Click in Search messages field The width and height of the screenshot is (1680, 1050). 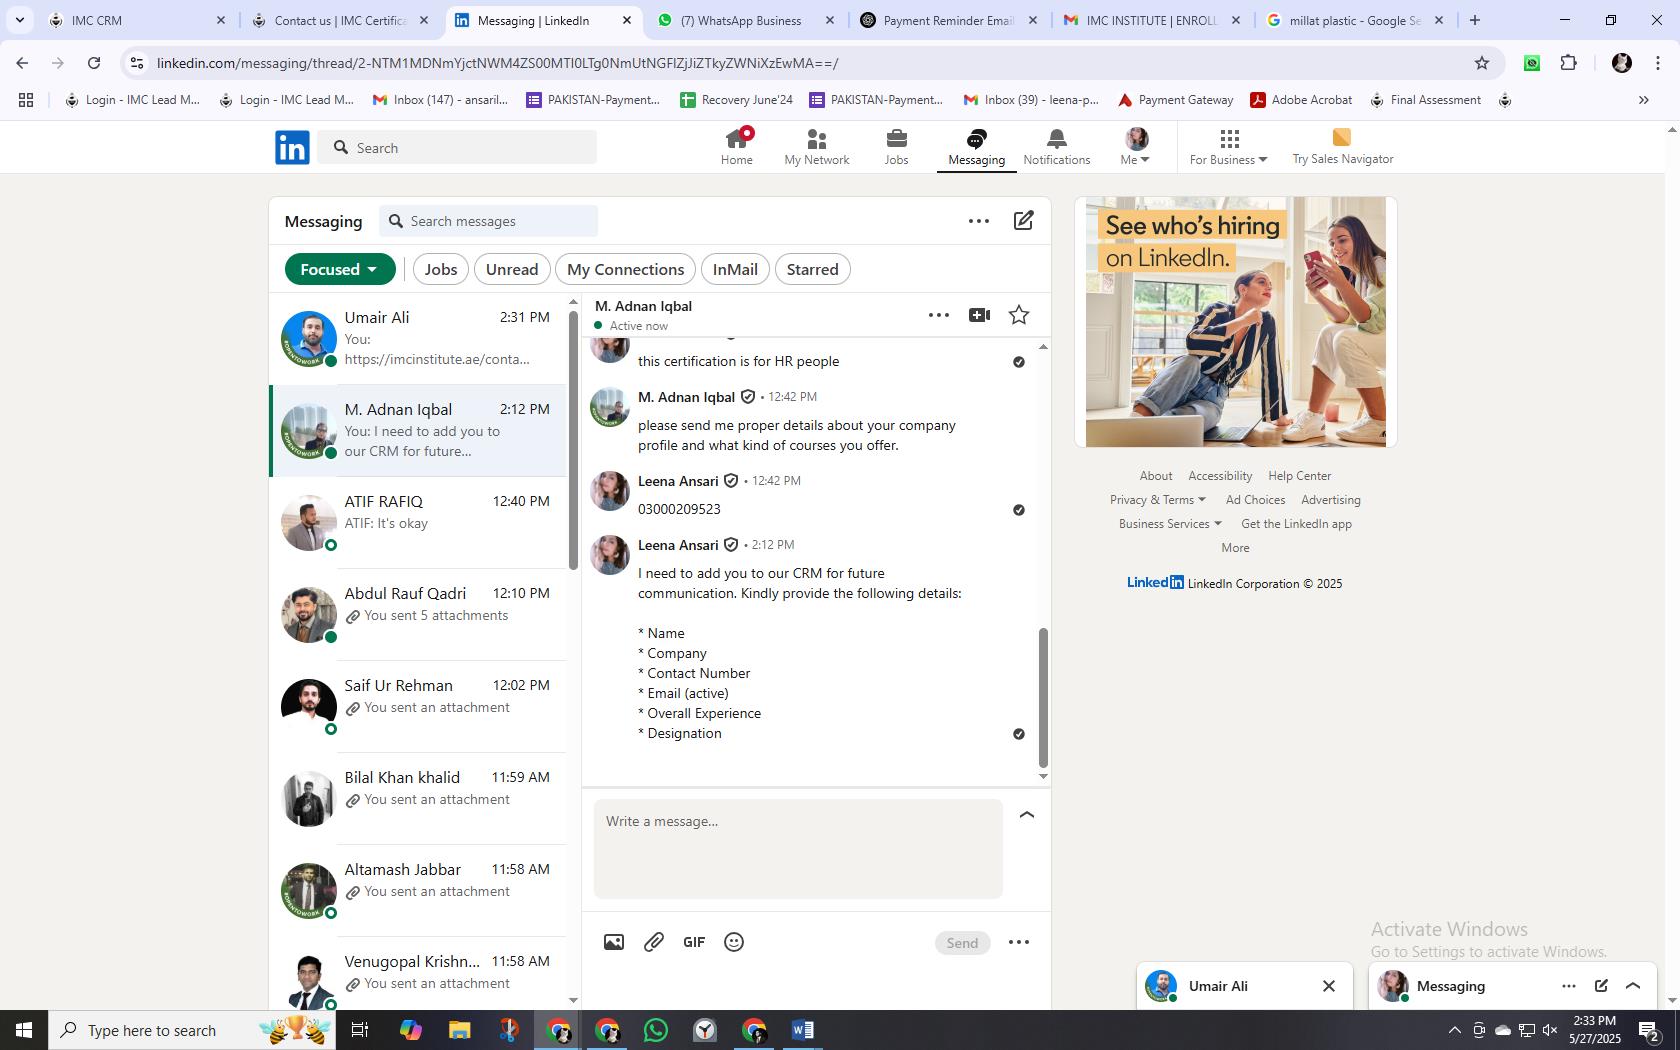coord(488,221)
